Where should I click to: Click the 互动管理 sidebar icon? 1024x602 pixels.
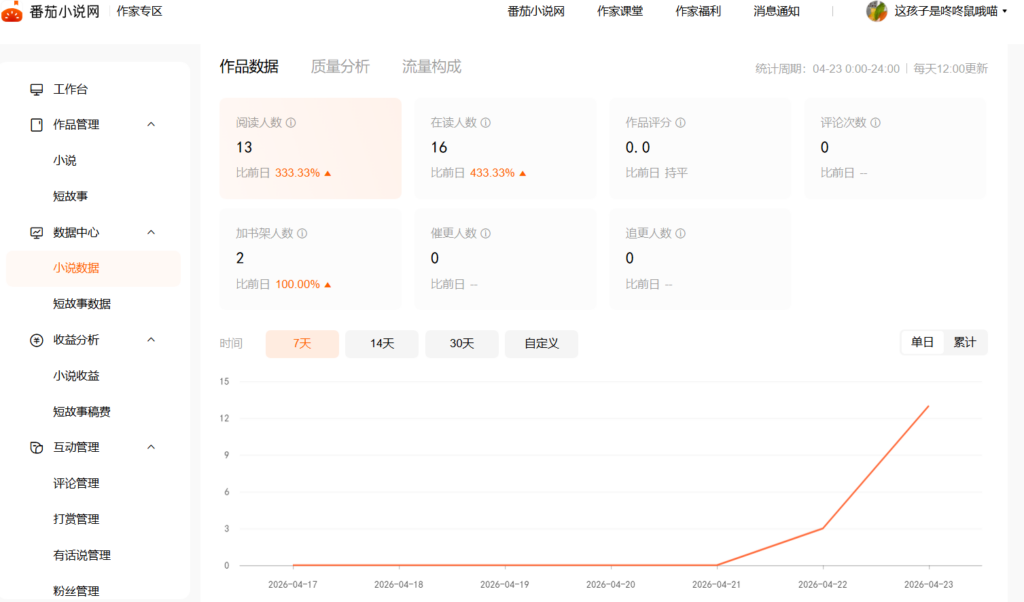pos(37,447)
